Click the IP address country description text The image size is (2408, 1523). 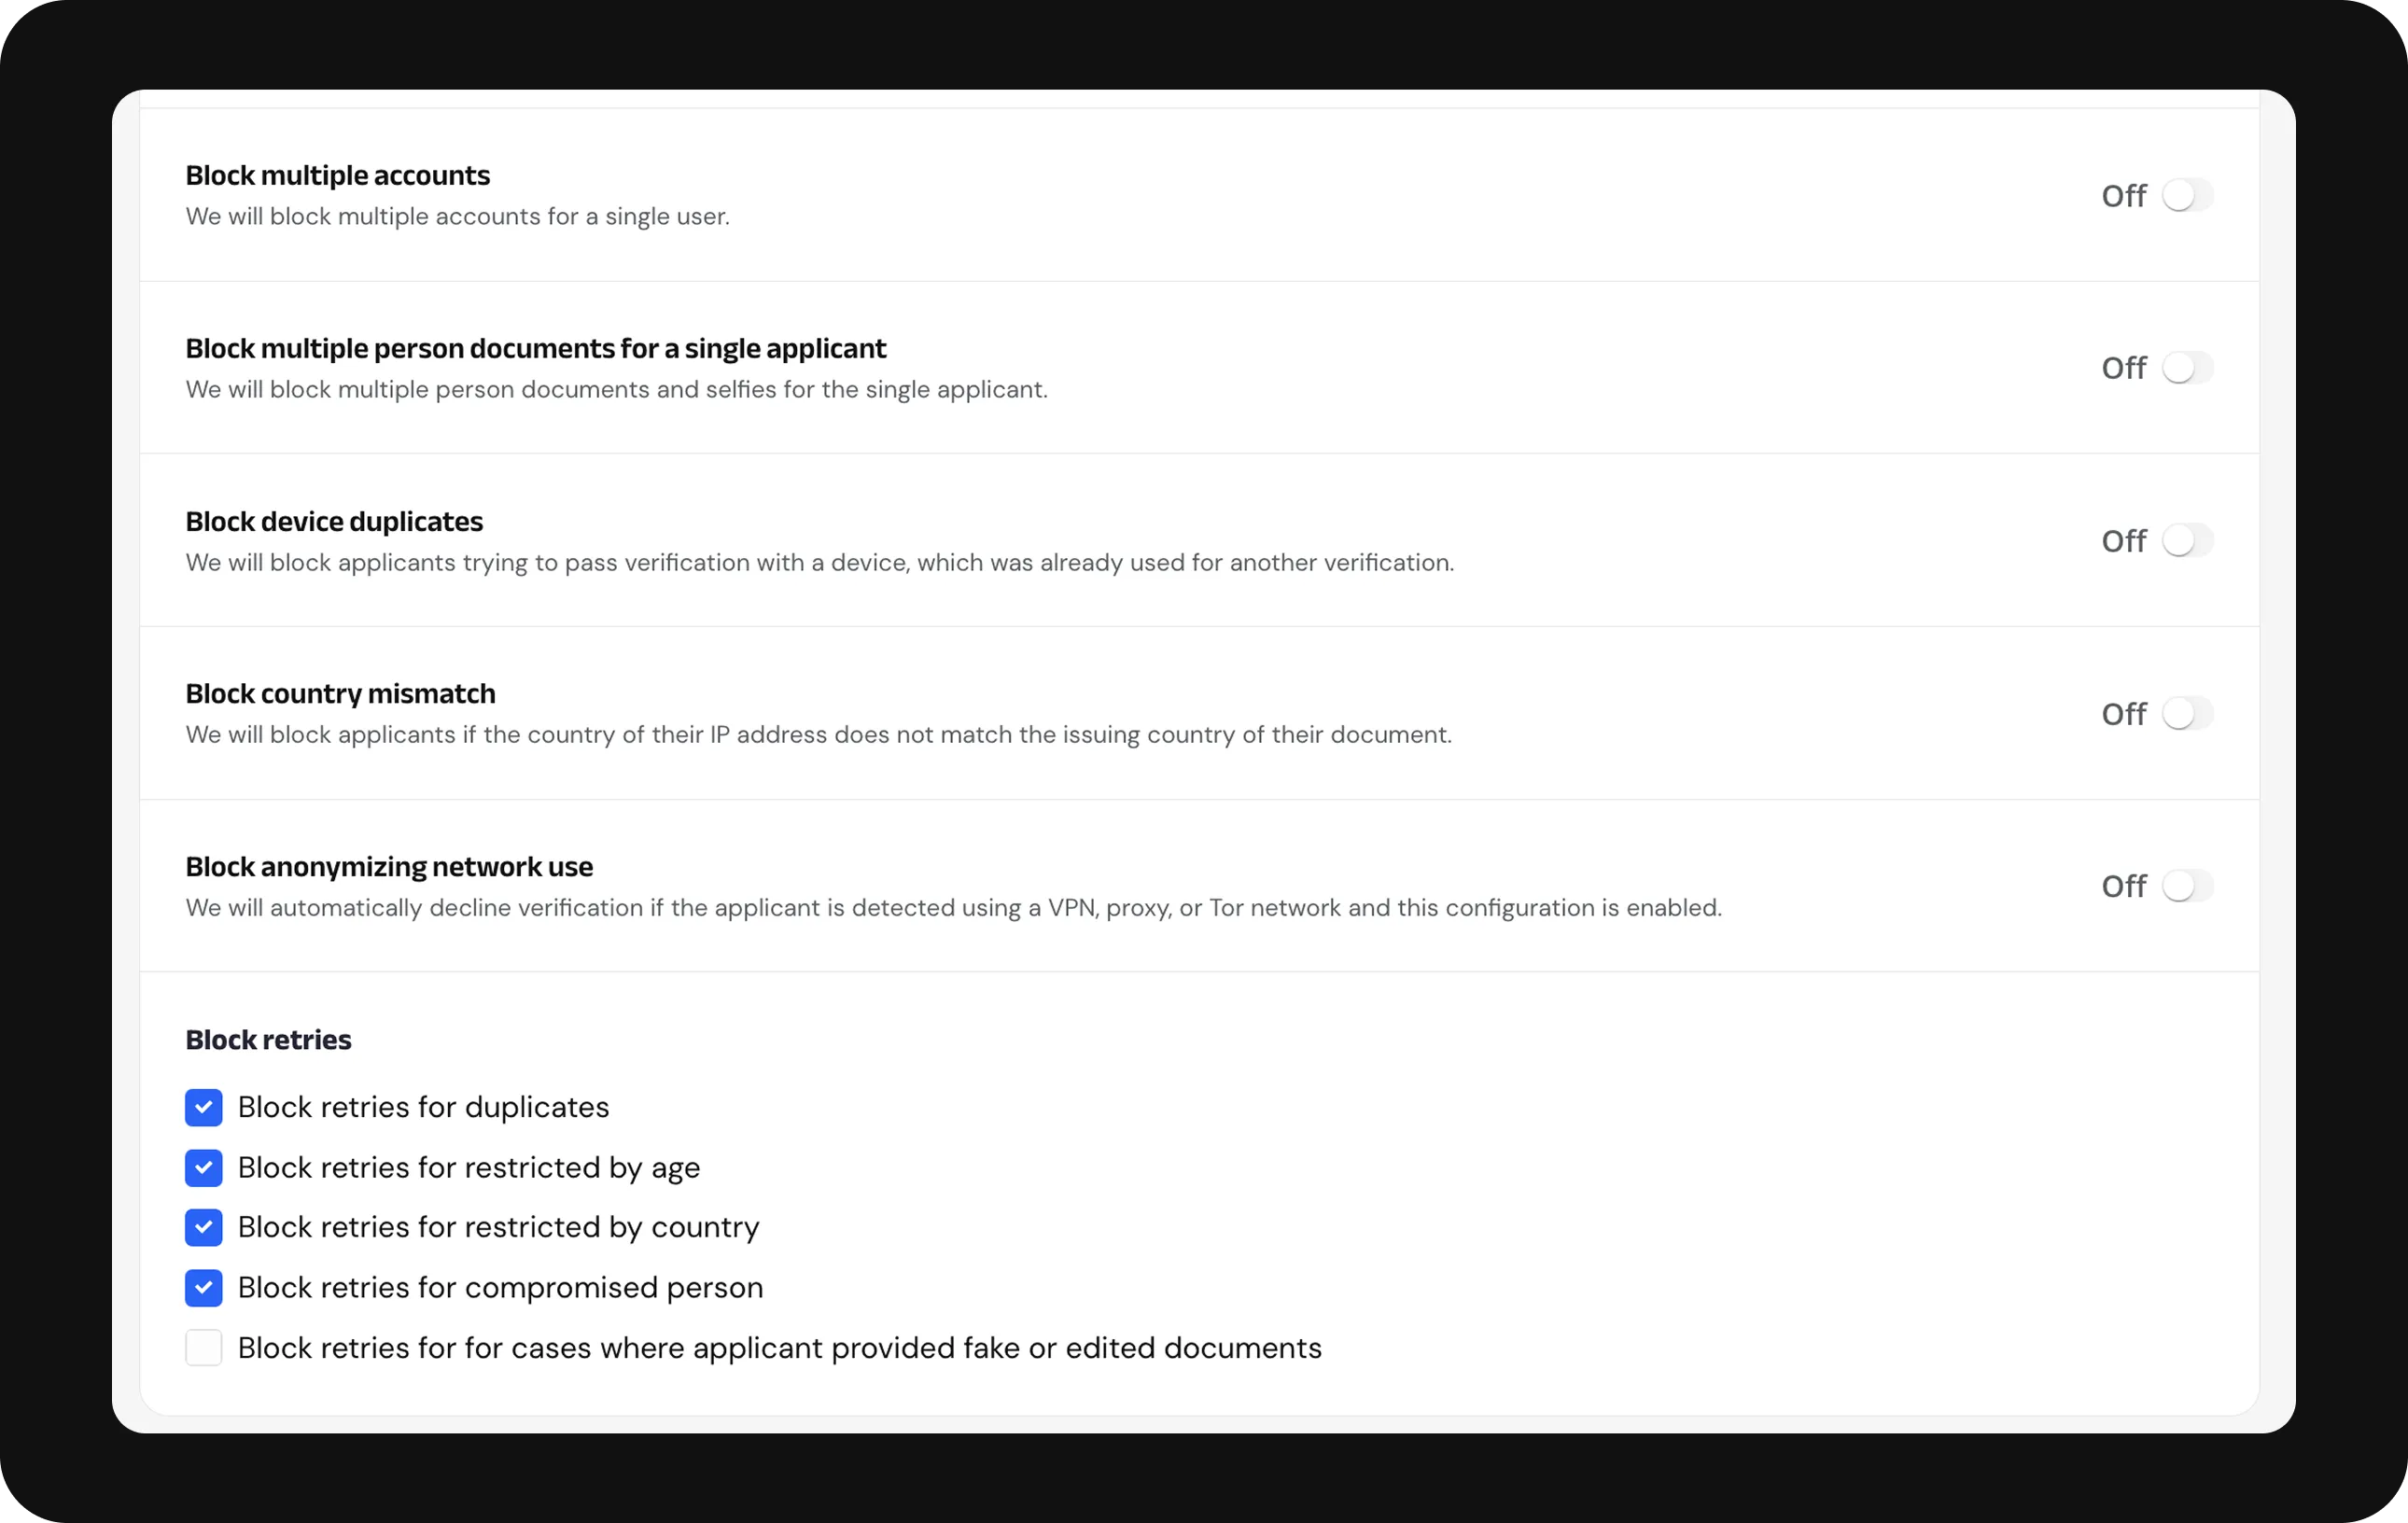click(x=818, y=735)
